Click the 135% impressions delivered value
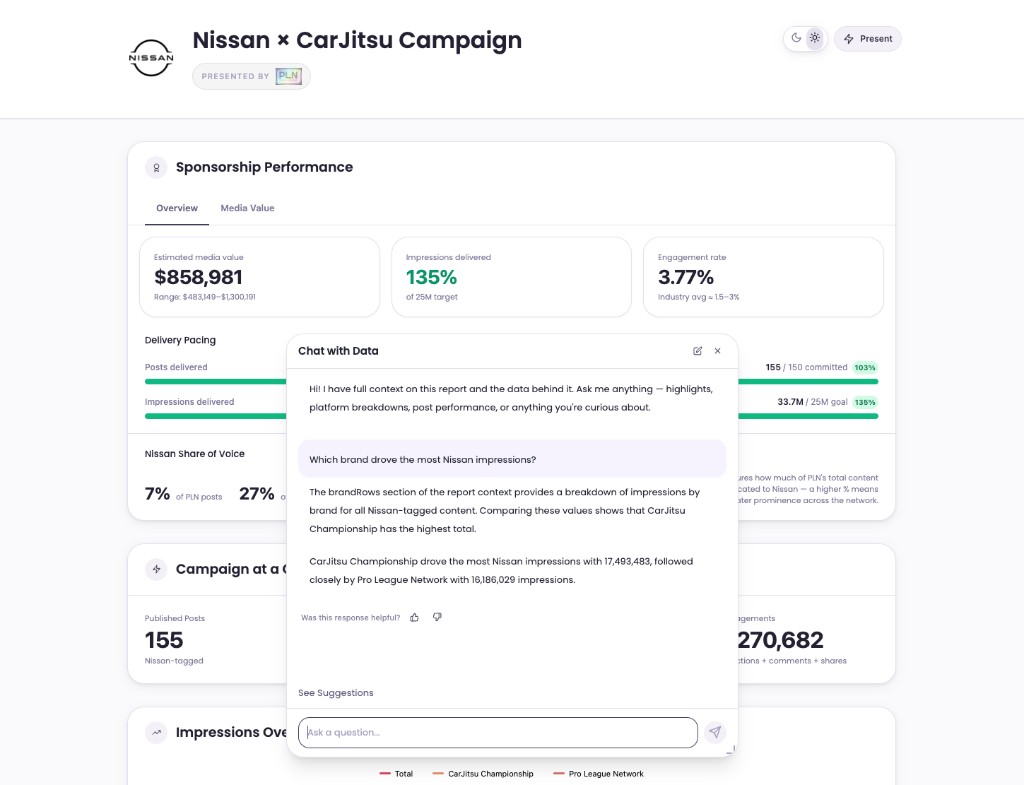The image size is (1024, 785). click(431, 277)
